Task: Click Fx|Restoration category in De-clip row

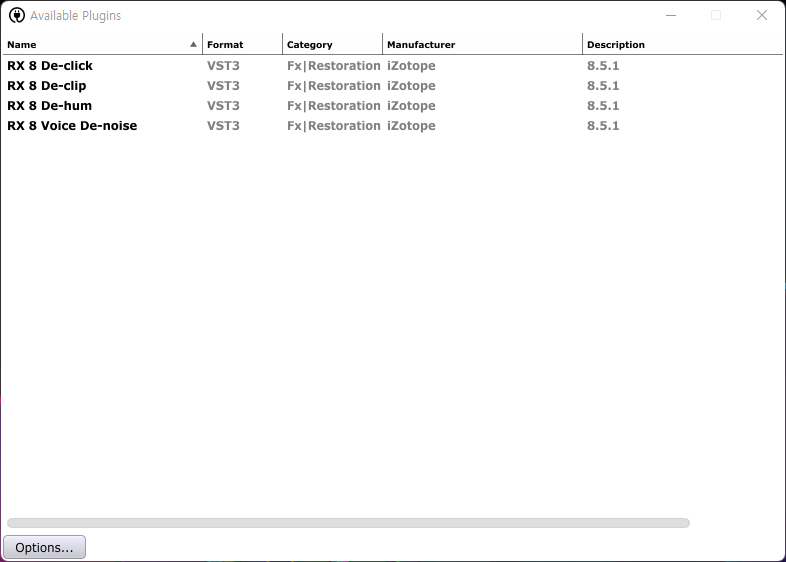Action: [334, 86]
